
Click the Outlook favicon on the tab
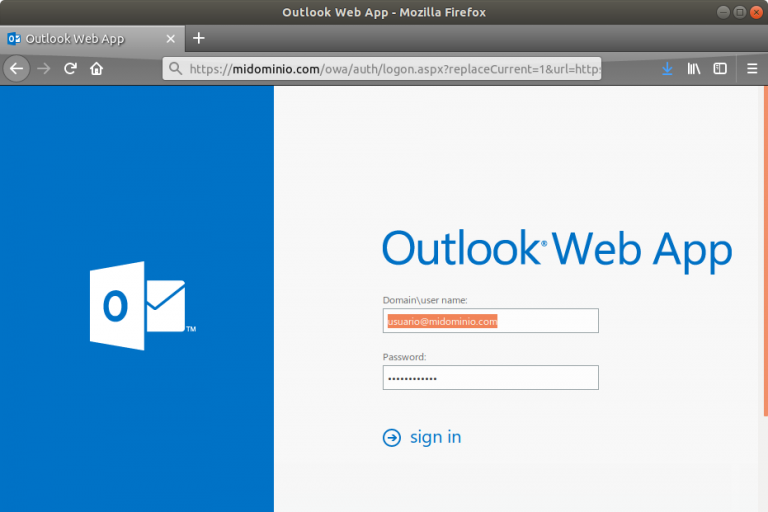point(14,39)
